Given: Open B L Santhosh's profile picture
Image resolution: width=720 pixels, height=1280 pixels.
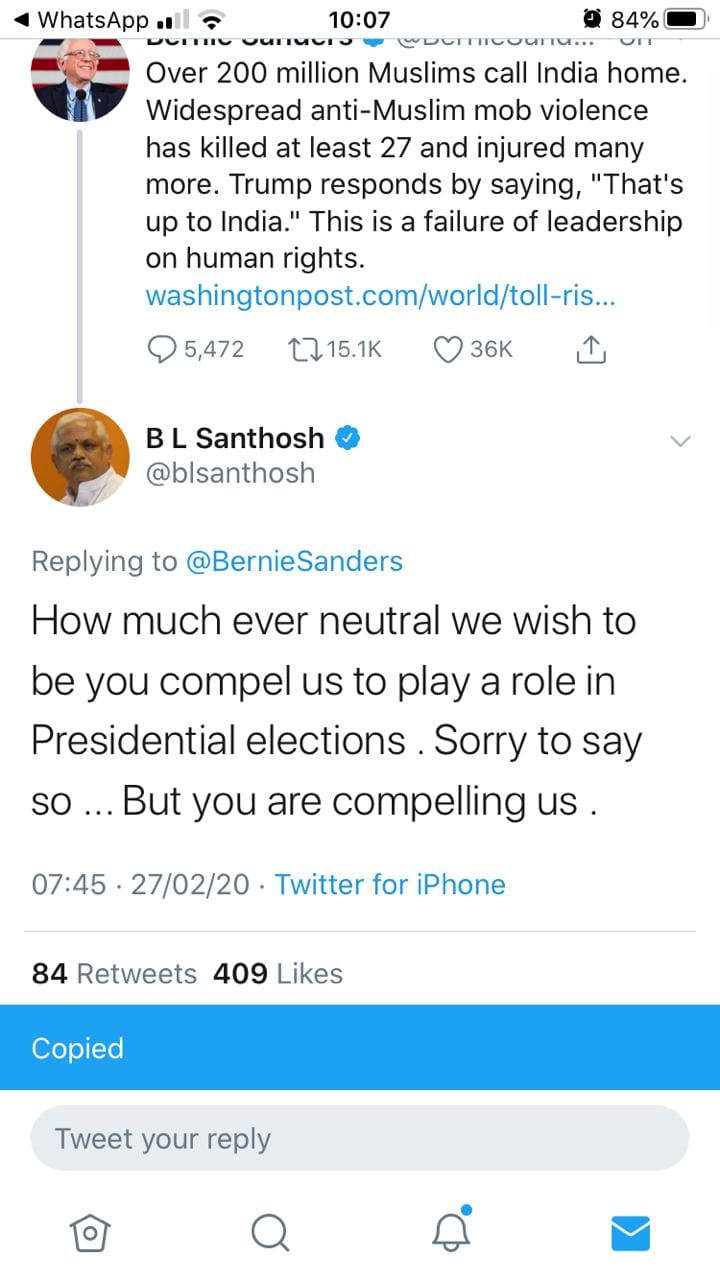Looking at the screenshot, I should pos(80,457).
